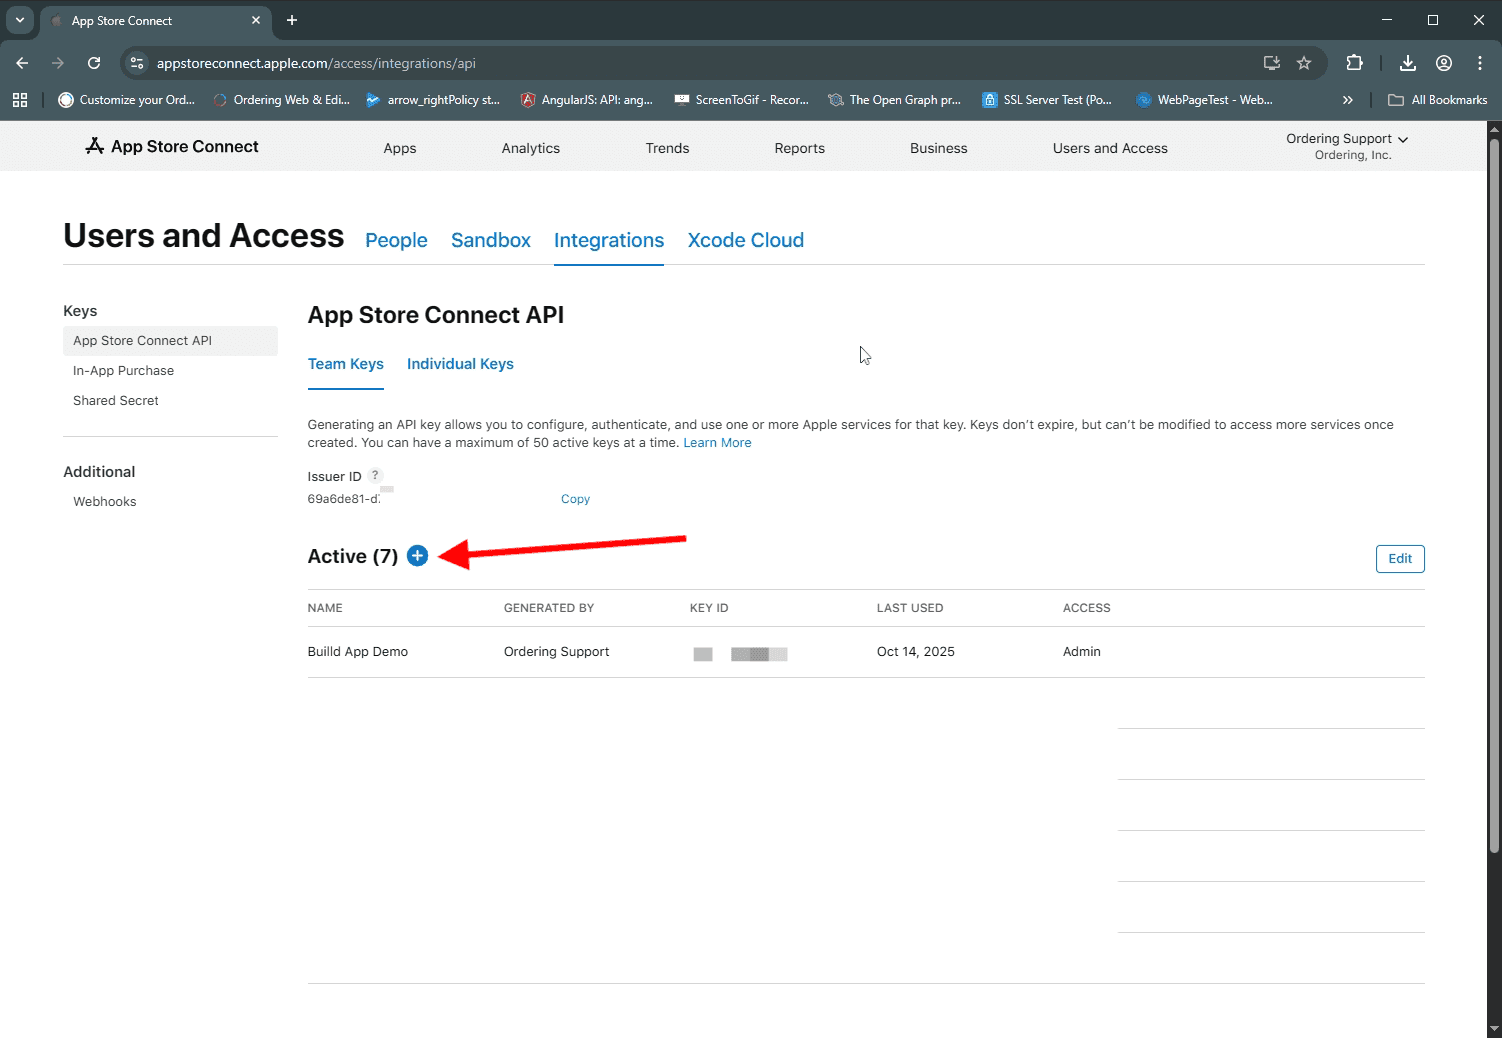
Task: Select the Integrations tab
Action: pyautogui.click(x=609, y=240)
